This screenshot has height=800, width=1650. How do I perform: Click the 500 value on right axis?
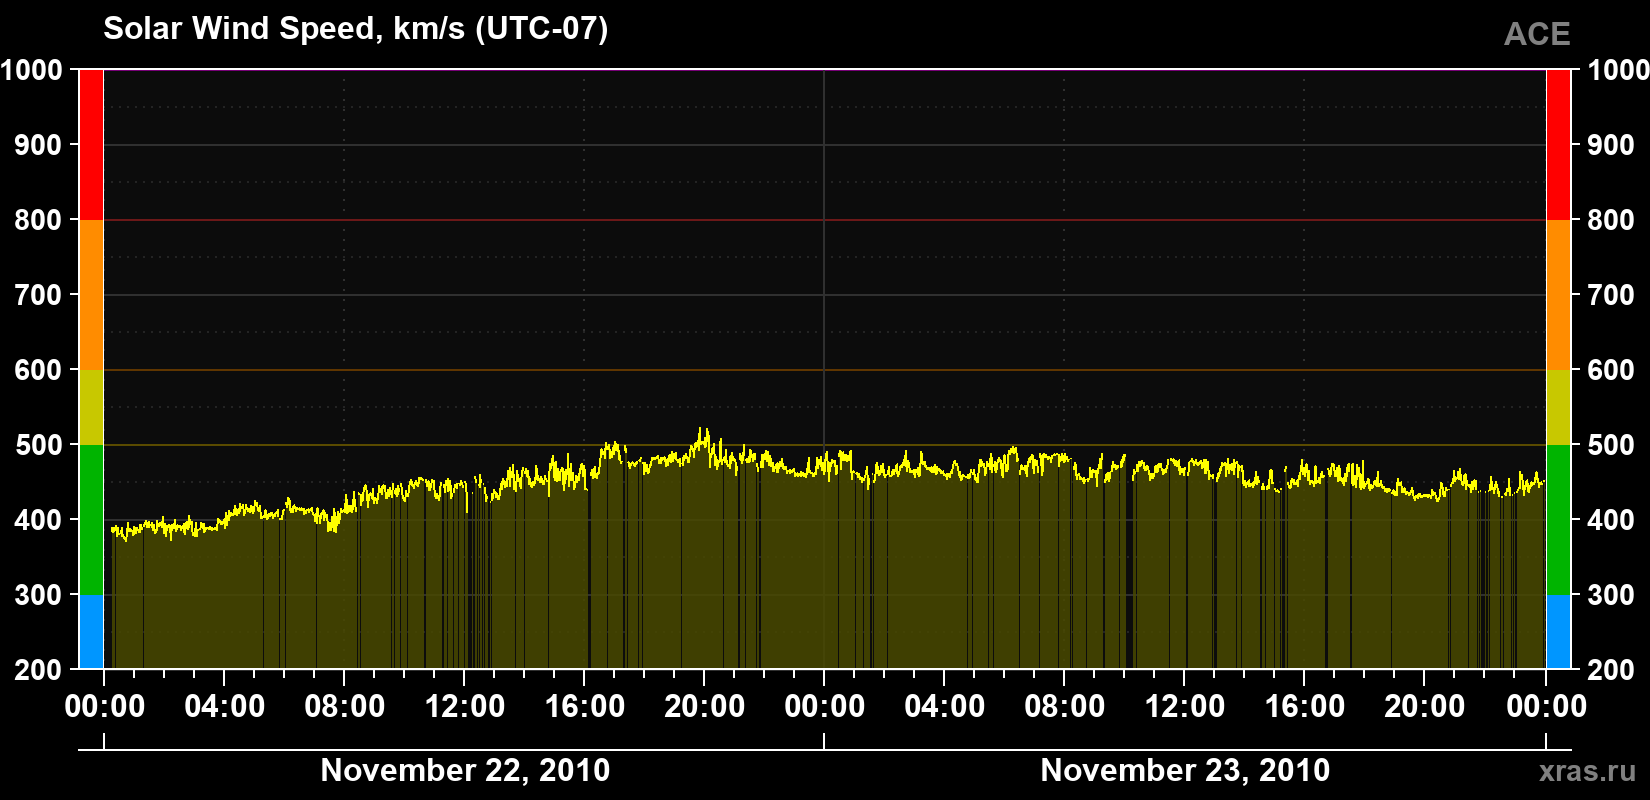coord(1610,445)
